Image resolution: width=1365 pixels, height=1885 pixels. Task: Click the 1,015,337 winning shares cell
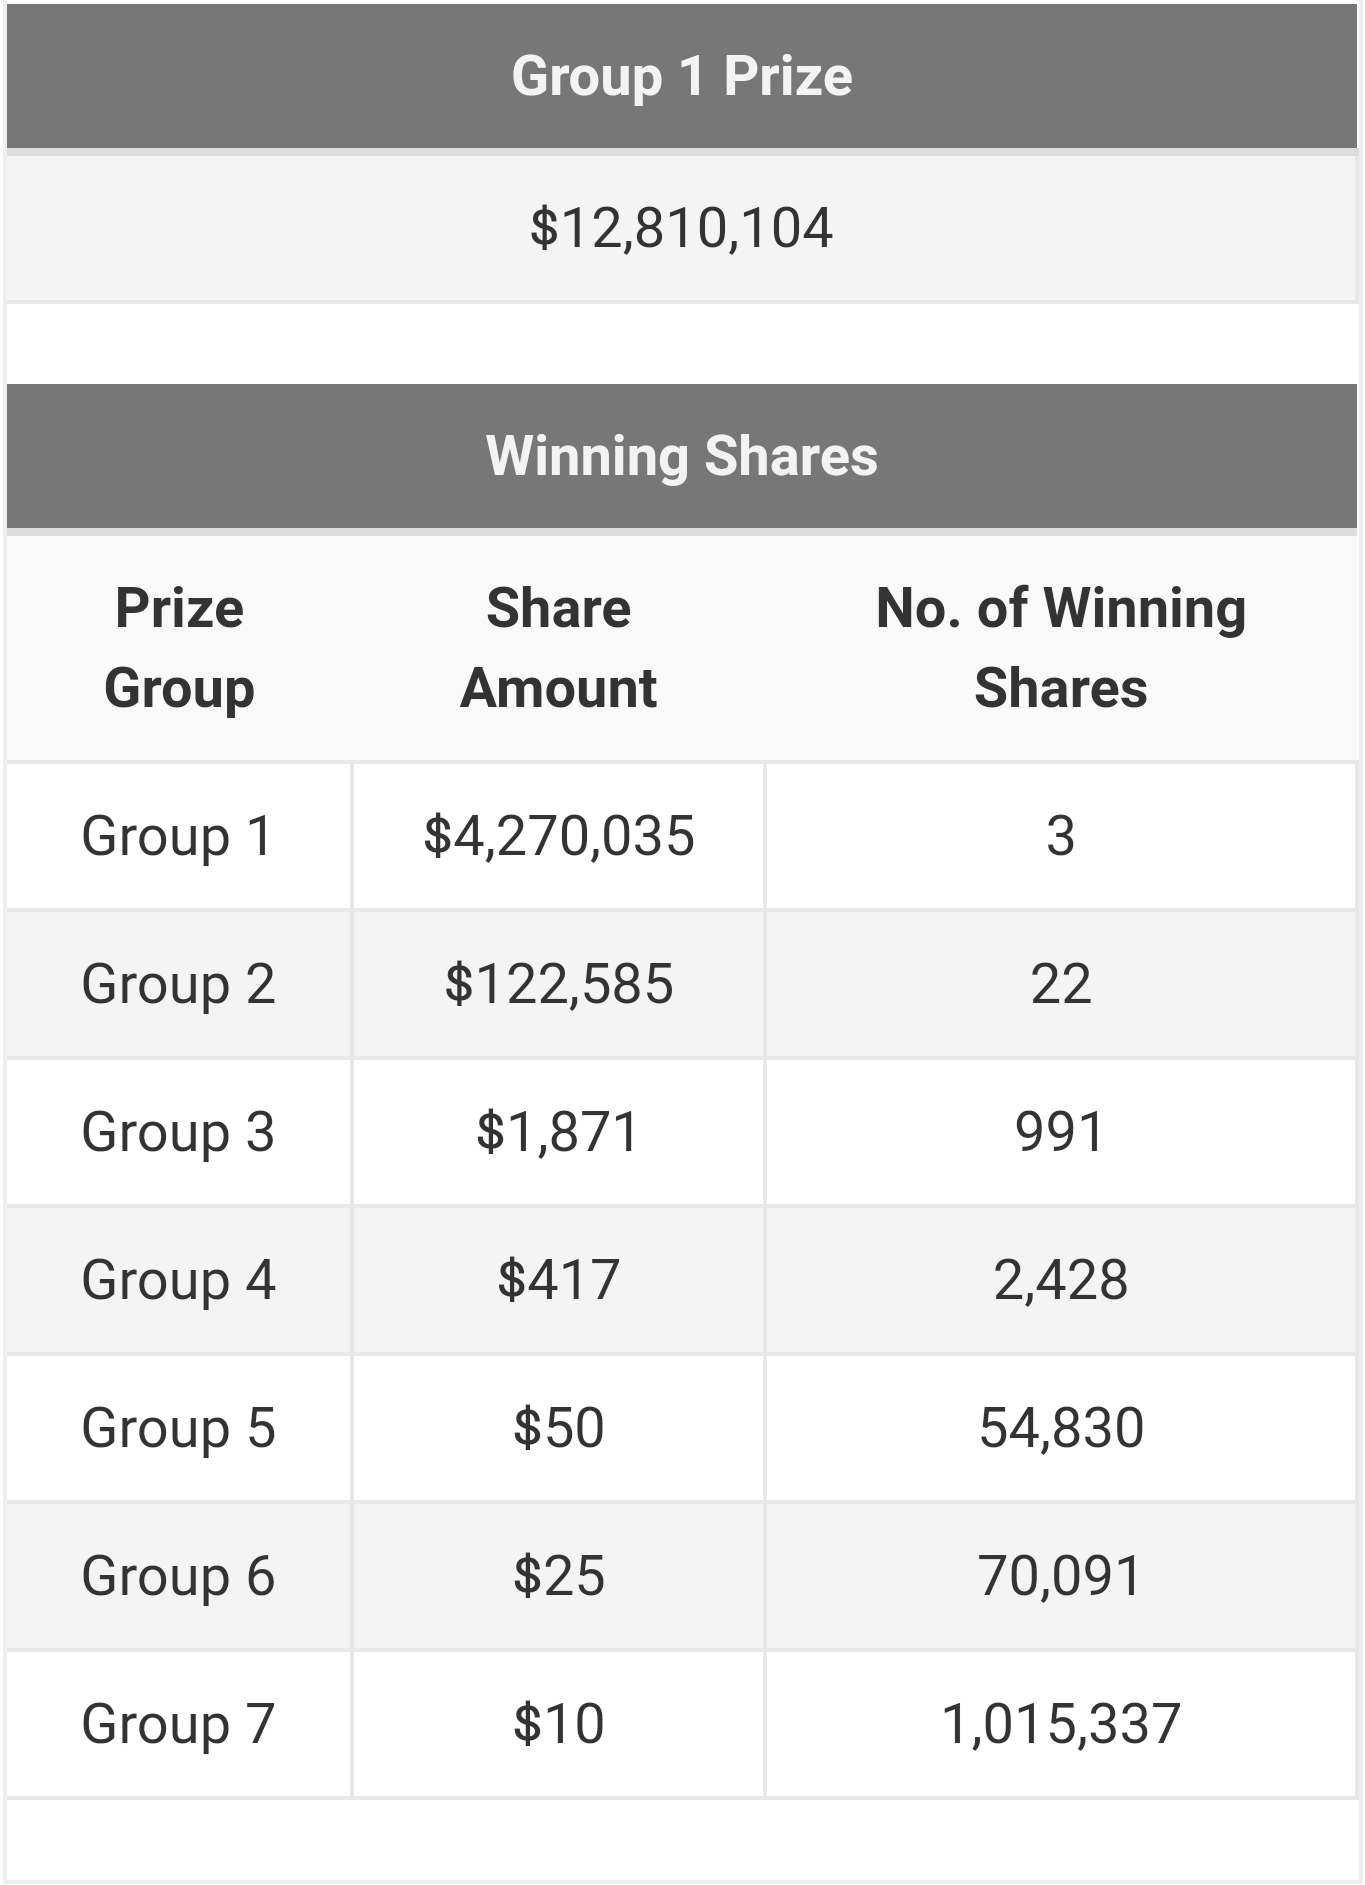pyautogui.click(x=1060, y=1724)
